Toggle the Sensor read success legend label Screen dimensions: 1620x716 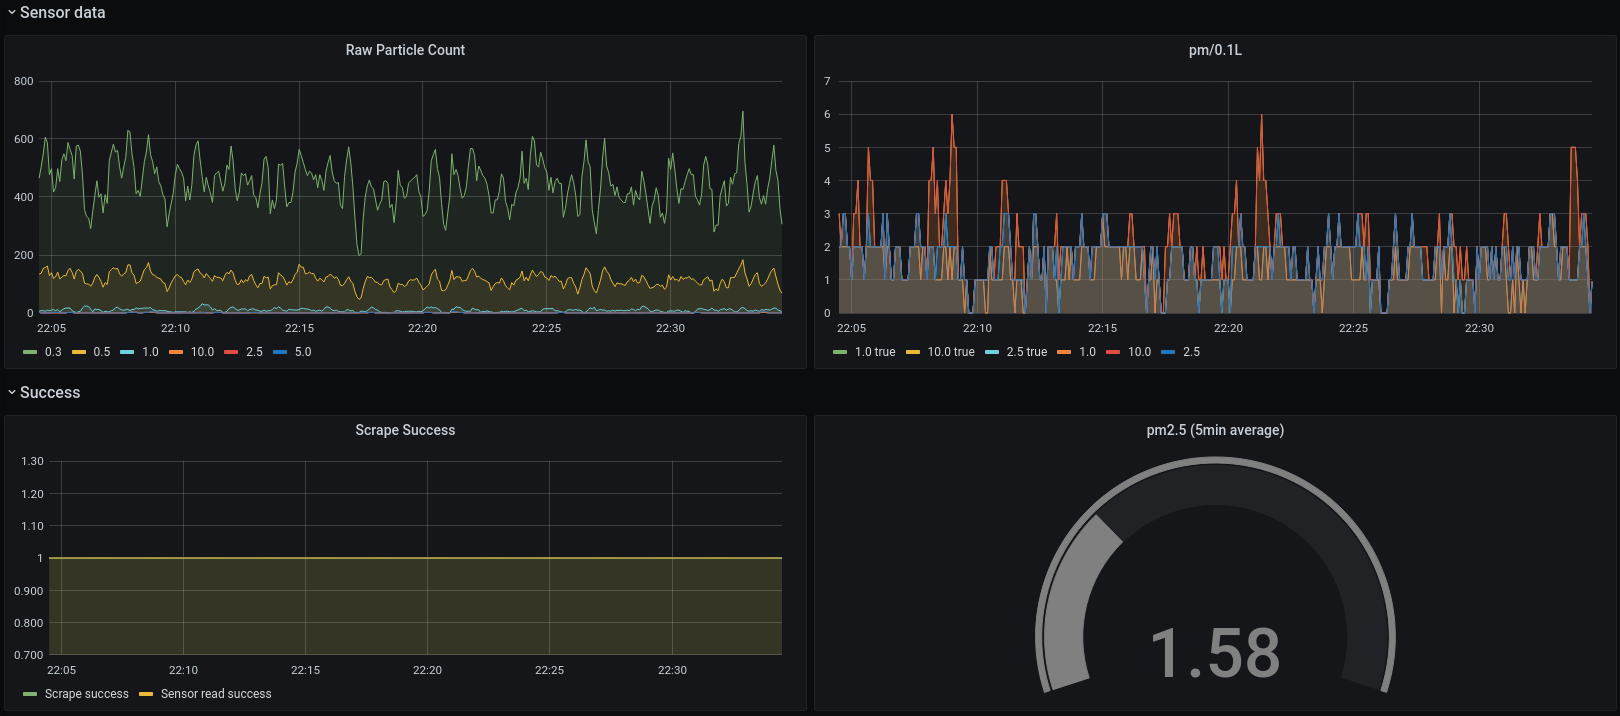pyautogui.click(x=216, y=694)
